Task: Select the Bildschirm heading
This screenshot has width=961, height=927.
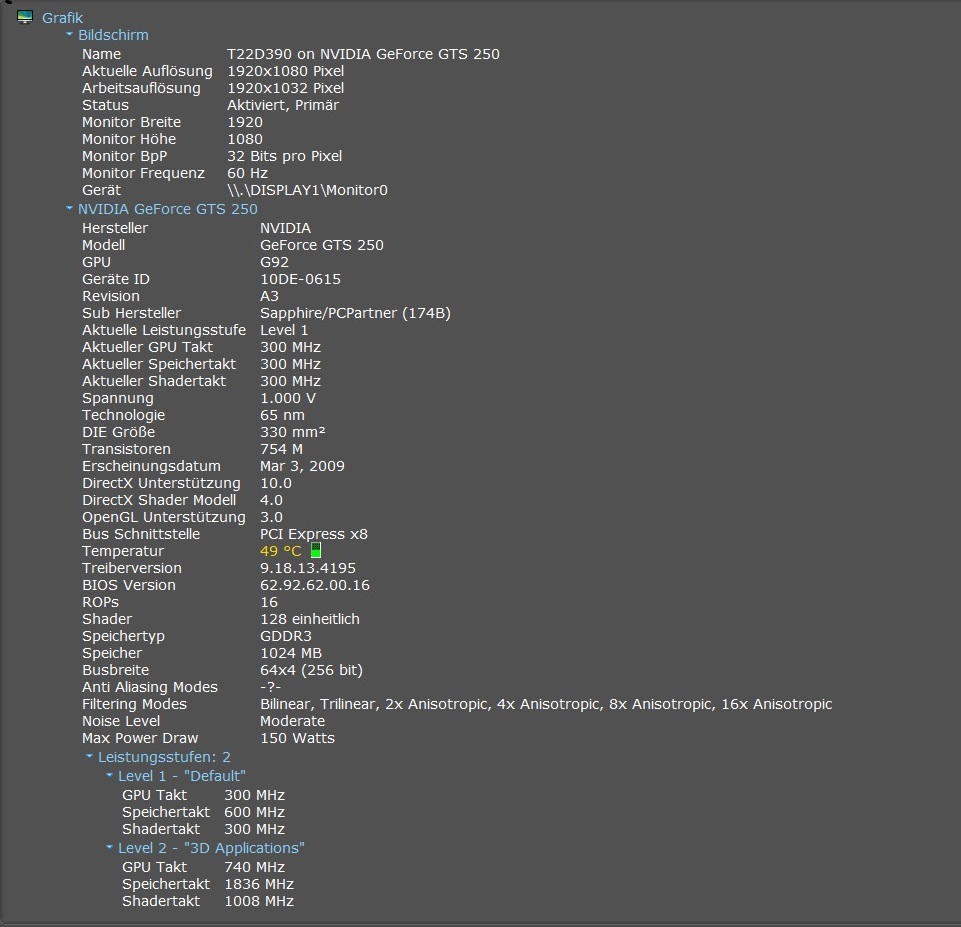Action: click(113, 35)
